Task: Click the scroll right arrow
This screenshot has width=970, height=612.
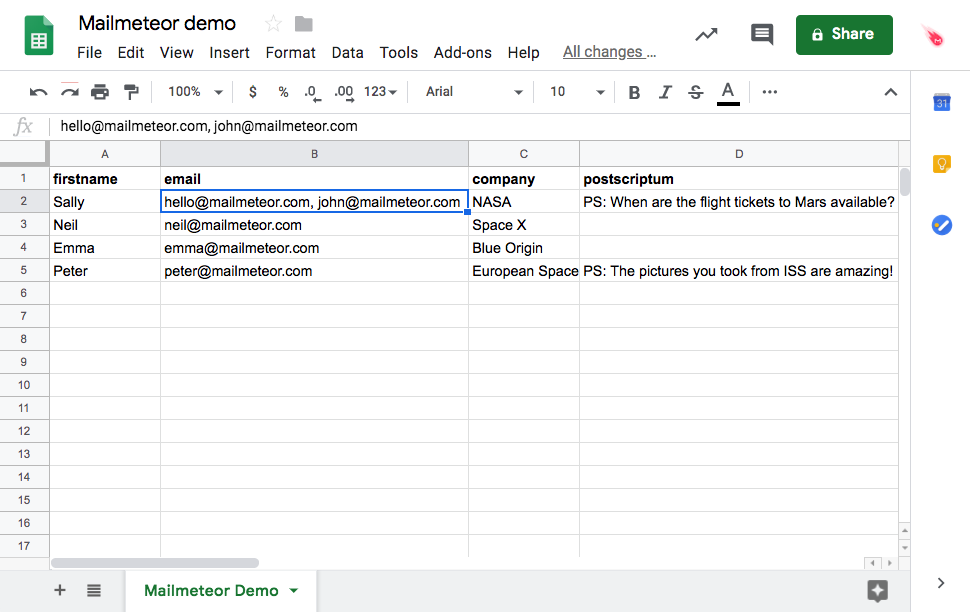Action: tap(890, 563)
